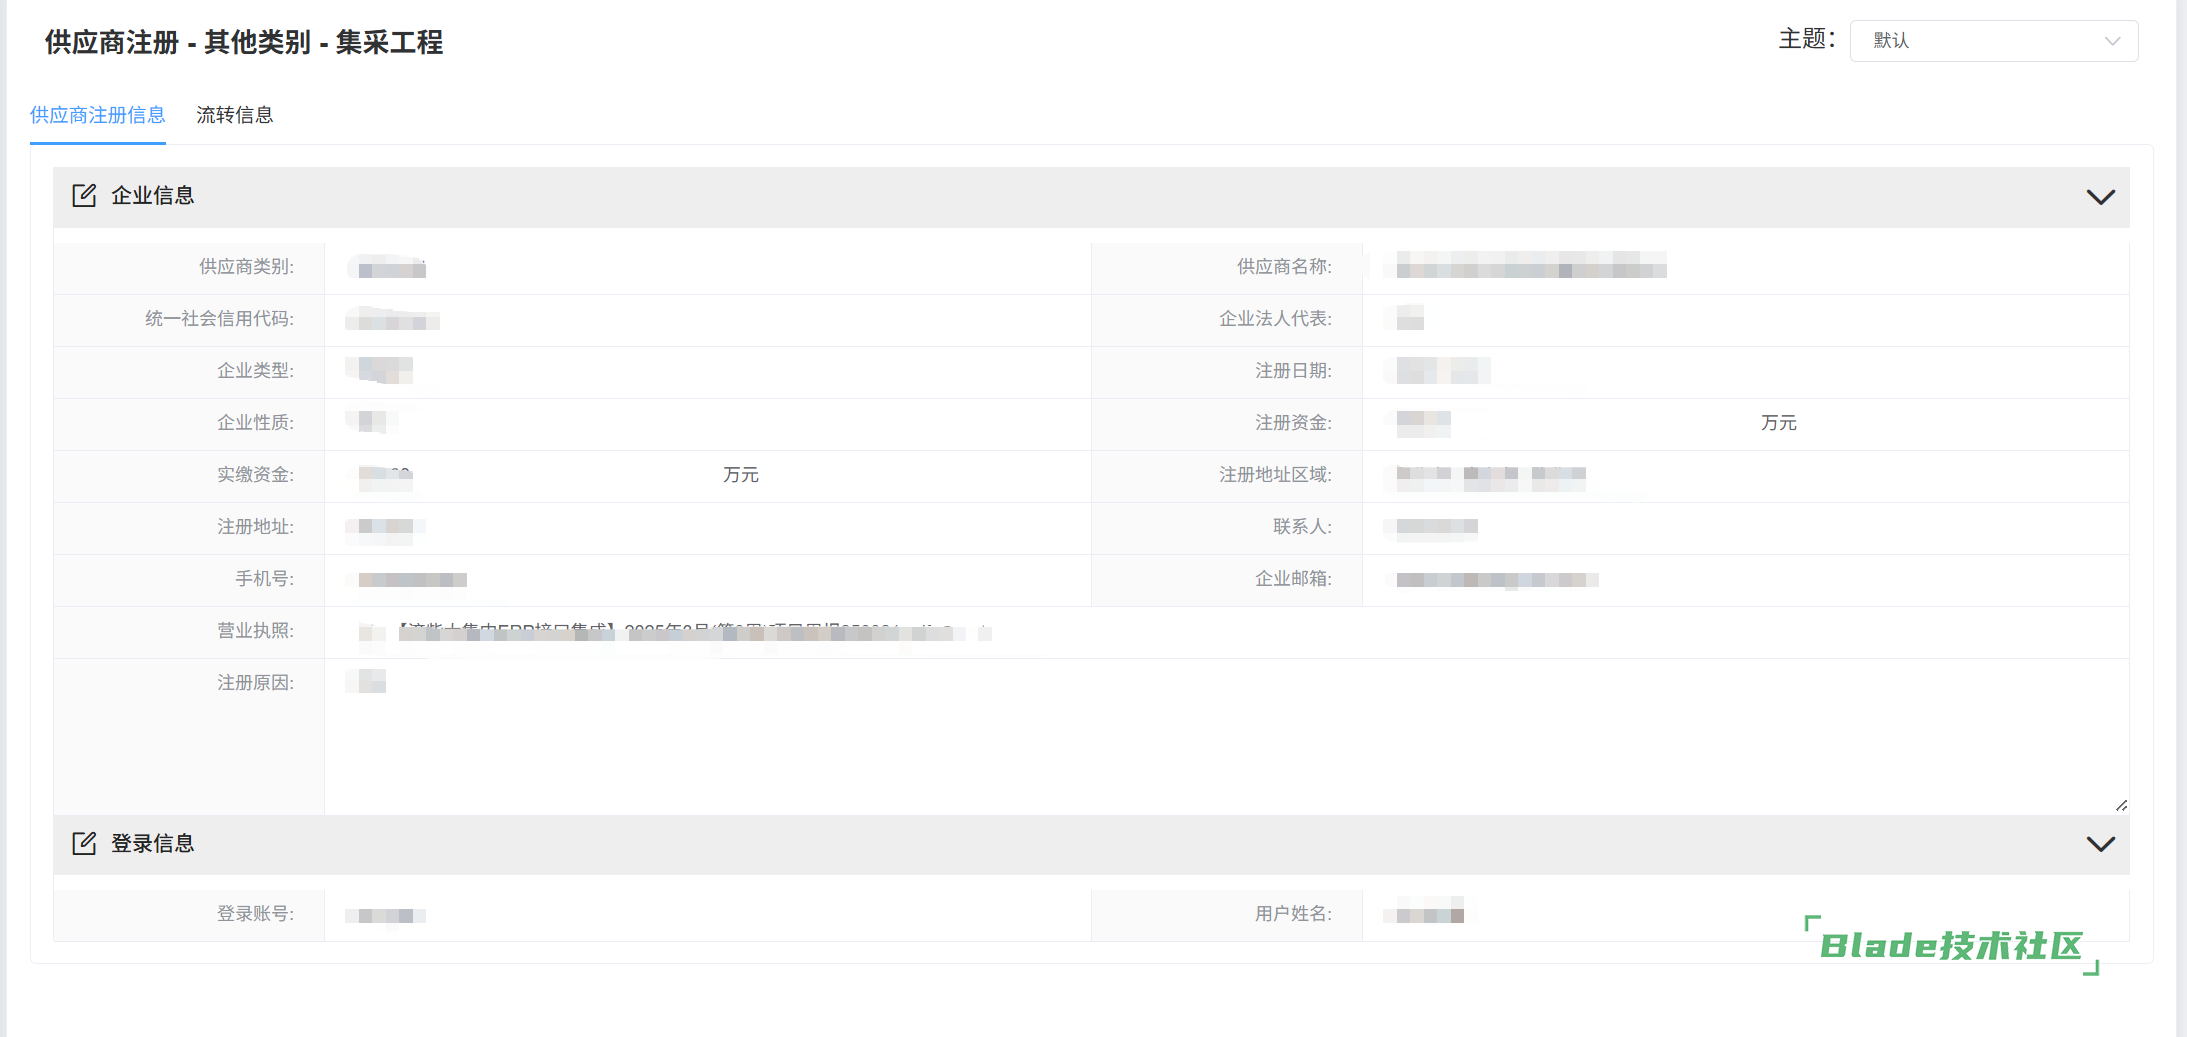The width and height of the screenshot is (2187, 1037).
Task: Collapse the 登录信息 section with its chevron
Action: pos(2100,844)
